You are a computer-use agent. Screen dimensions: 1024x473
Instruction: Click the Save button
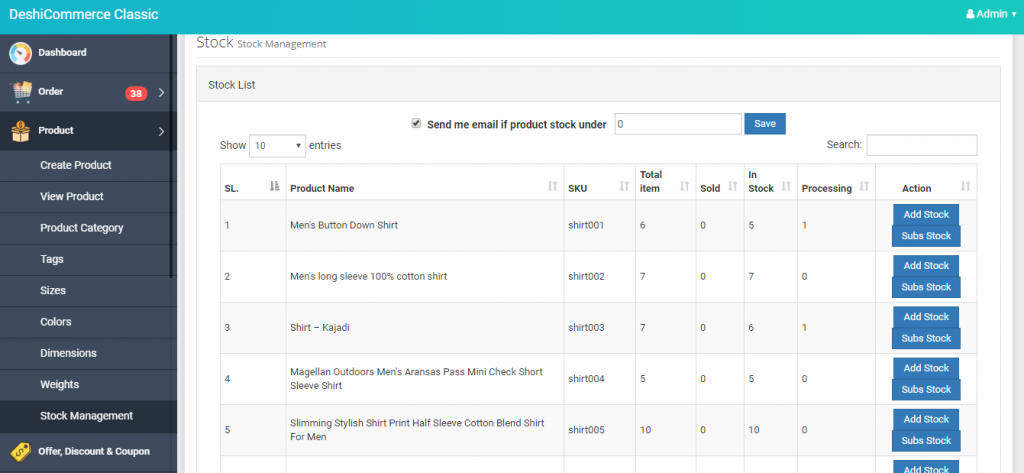point(765,123)
